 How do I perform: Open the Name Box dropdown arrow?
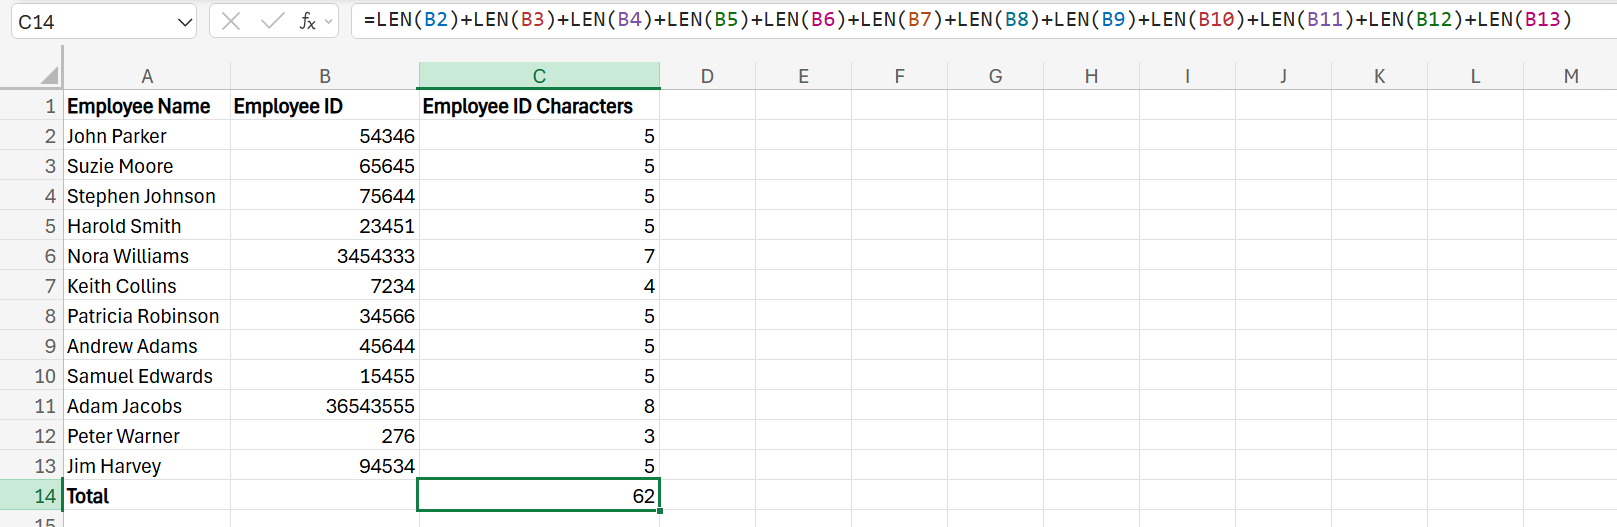185,22
